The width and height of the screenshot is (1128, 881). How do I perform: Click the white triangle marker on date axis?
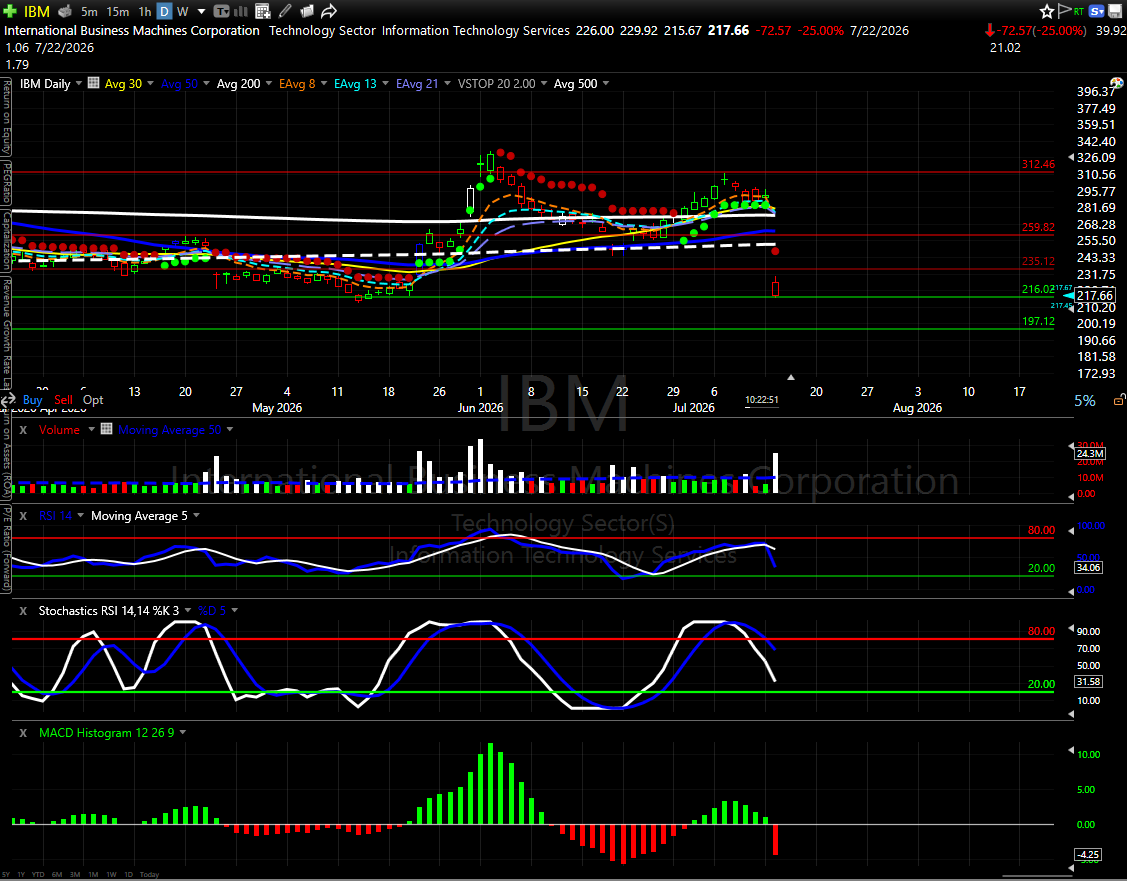791,377
